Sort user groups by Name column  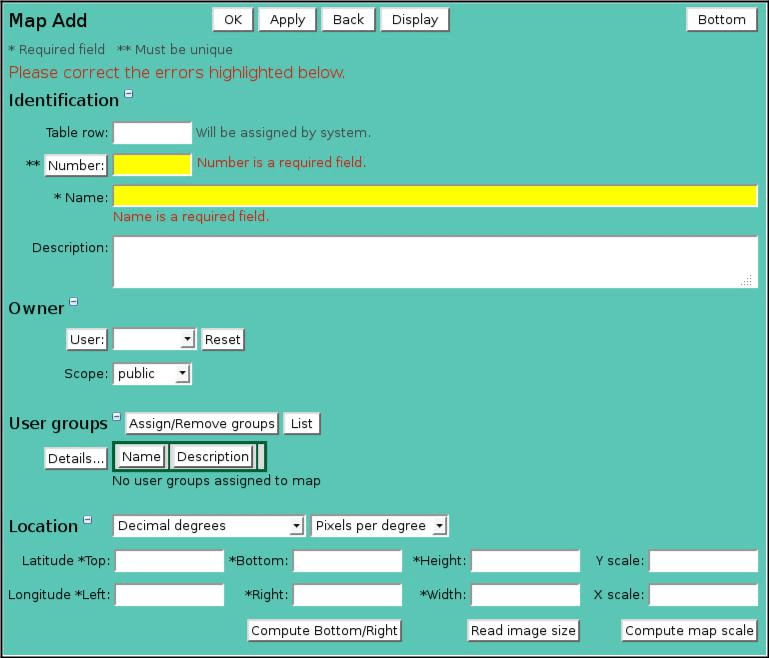coord(141,457)
